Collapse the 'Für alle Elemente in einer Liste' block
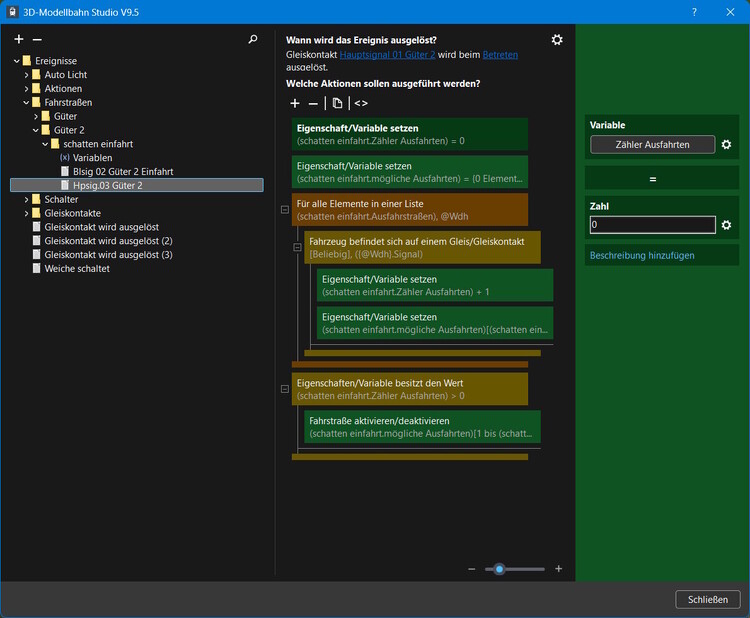The image size is (750, 618). click(x=285, y=210)
